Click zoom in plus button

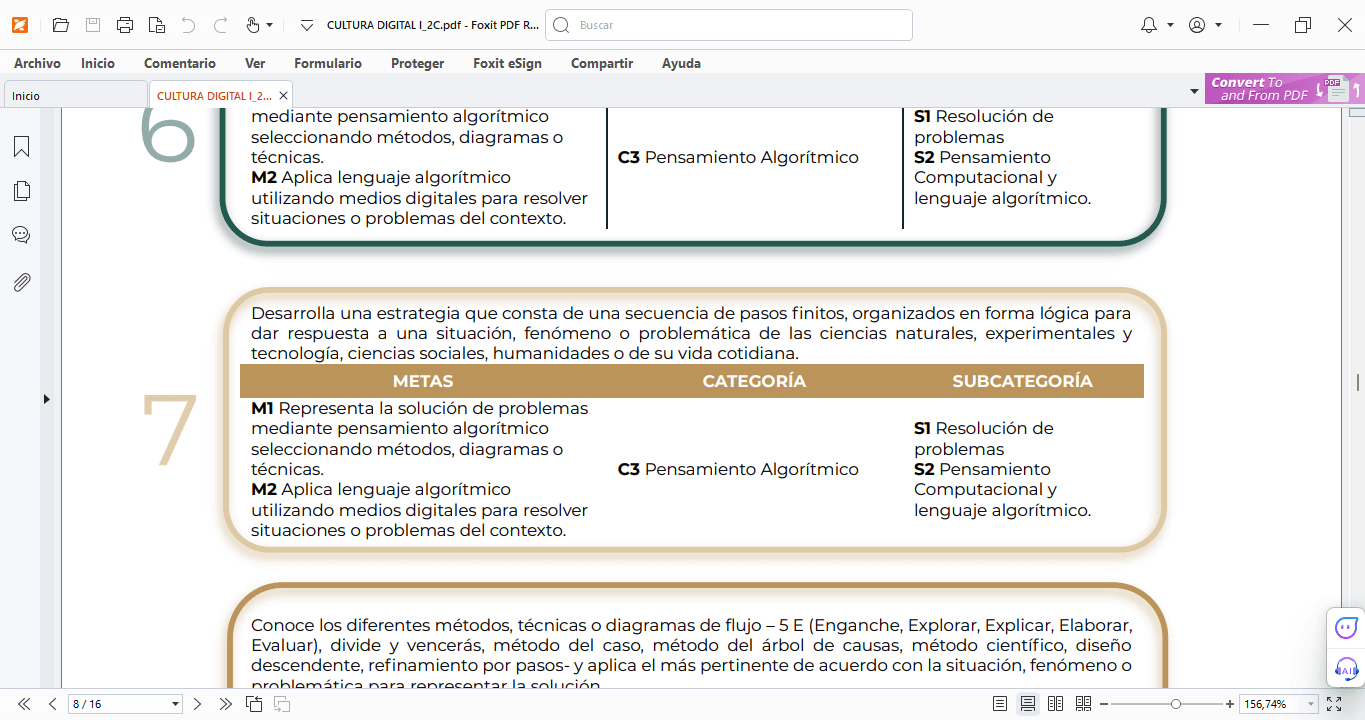pos(1230,704)
